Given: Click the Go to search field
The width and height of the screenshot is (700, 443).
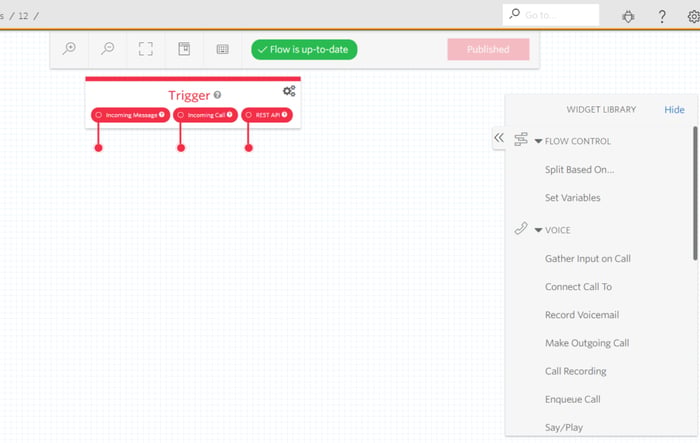Looking at the screenshot, I should coord(551,15).
